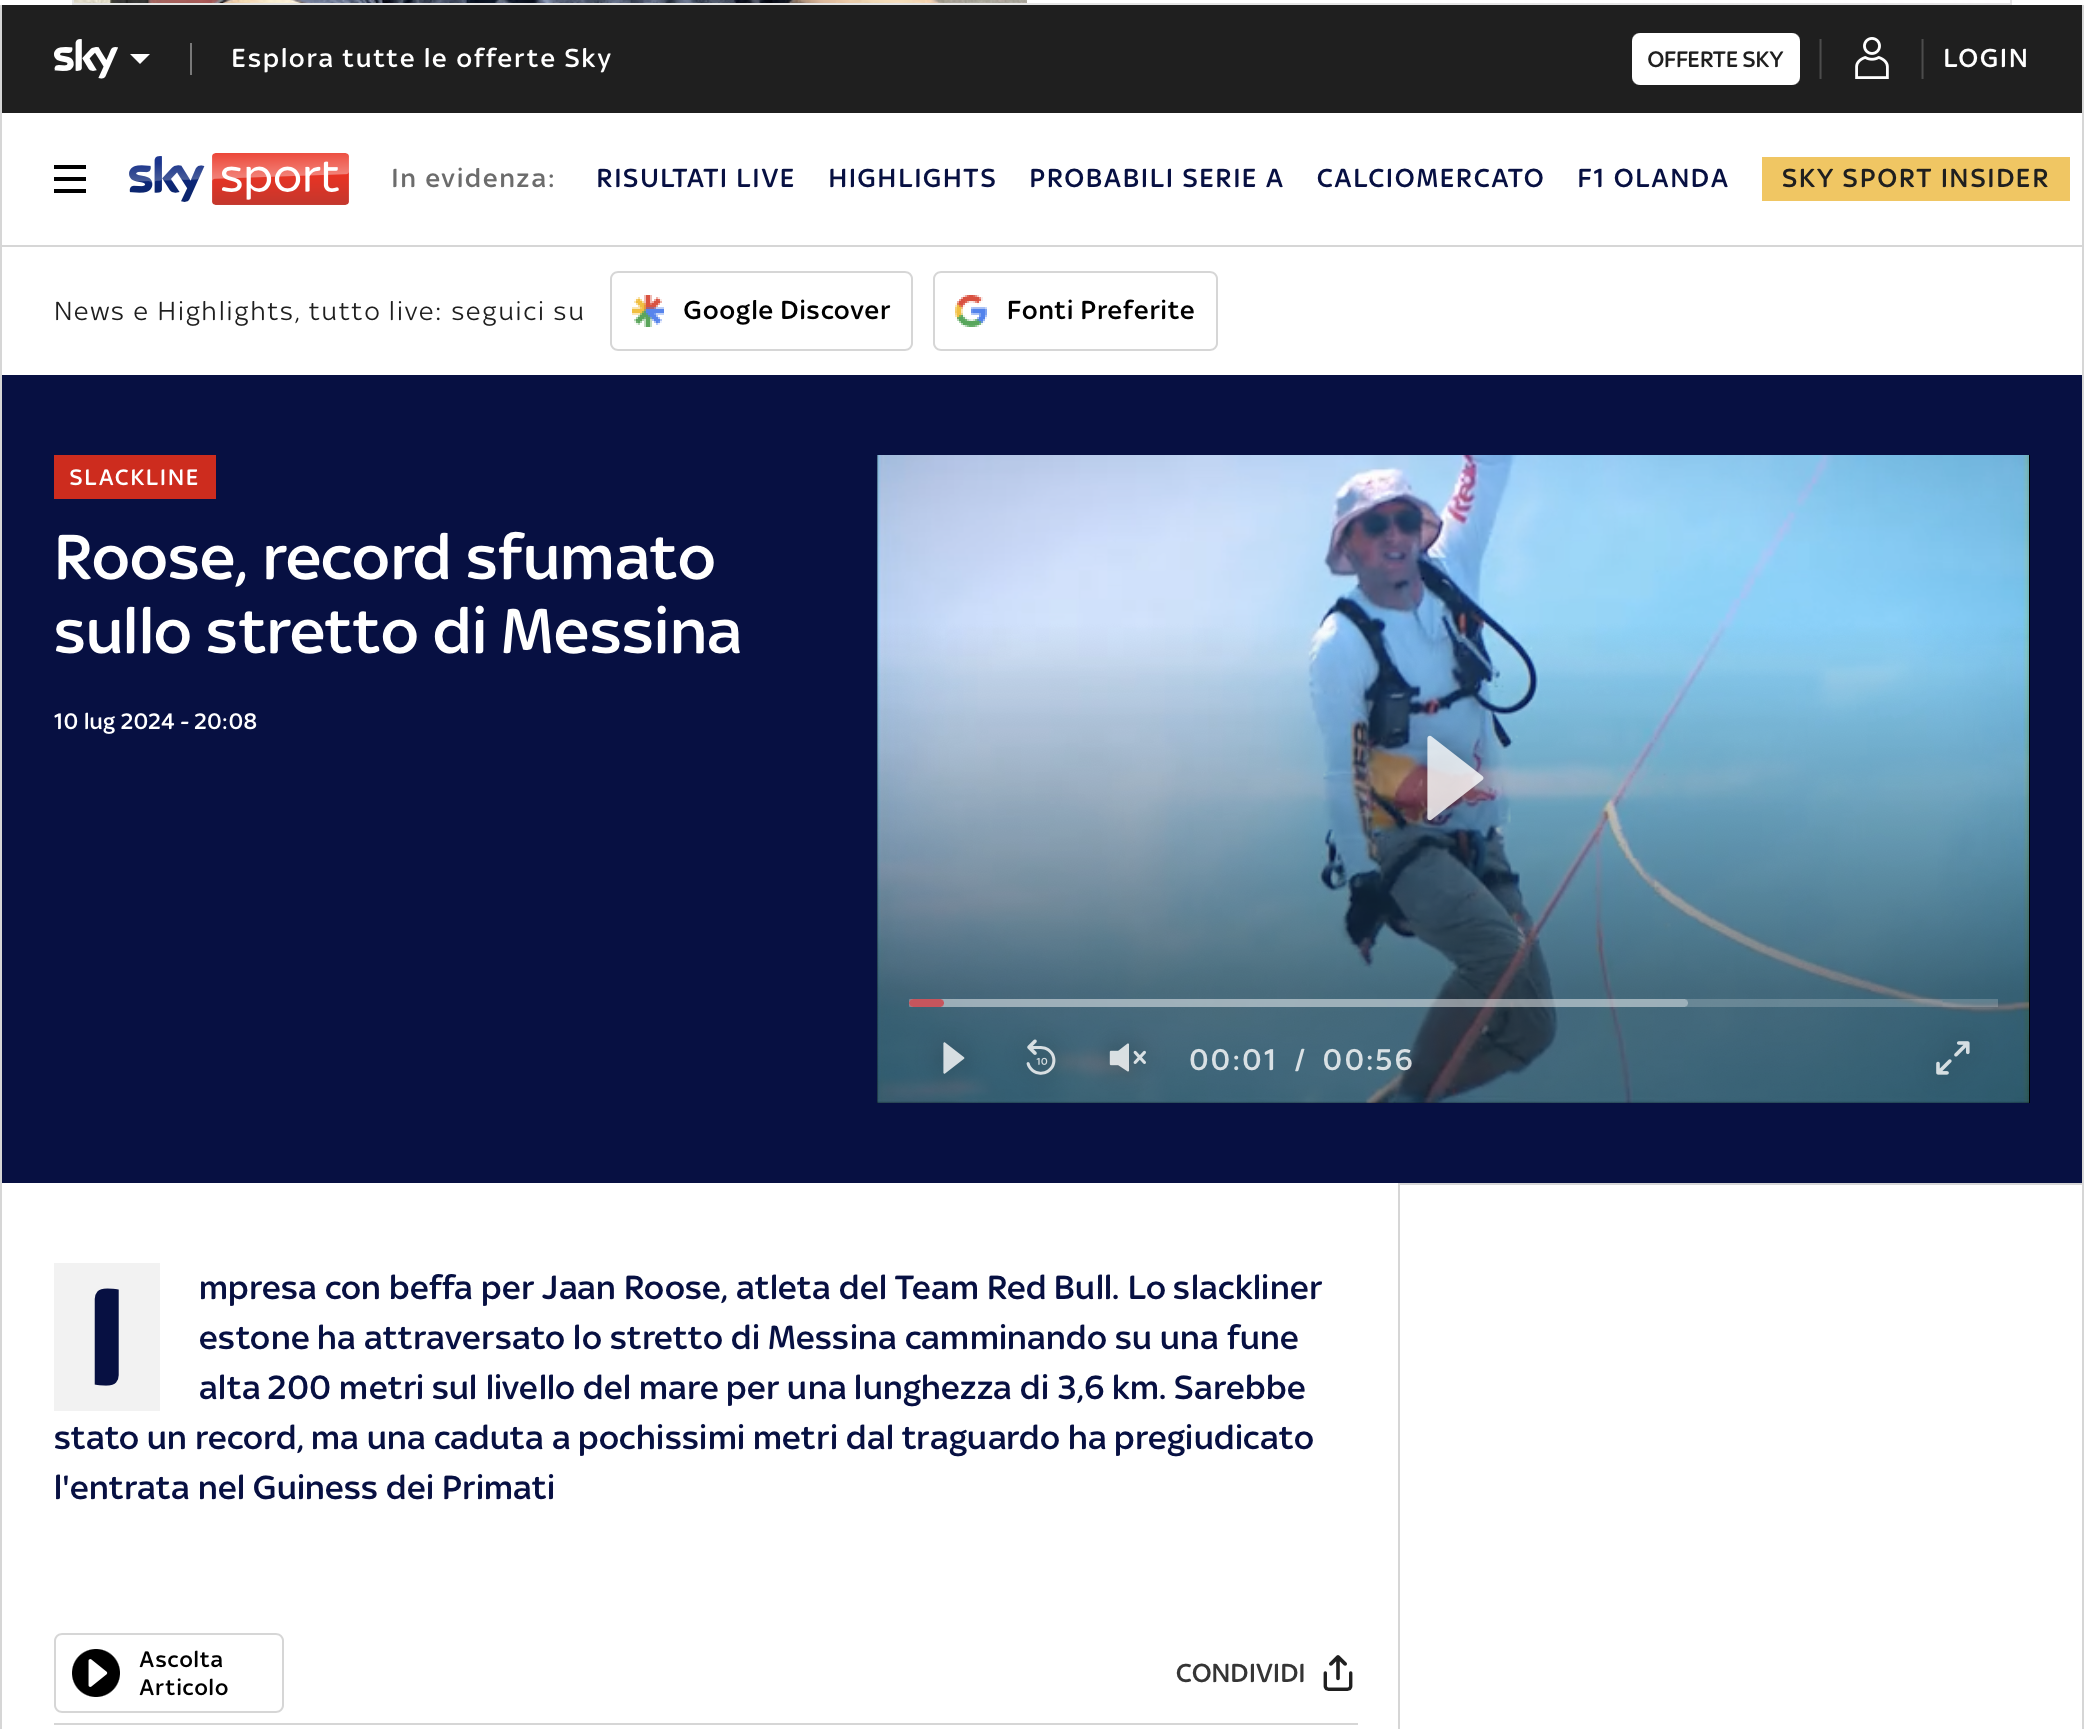2091x1729 pixels.
Task: Click the large center play overlay
Action: (x=1453, y=778)
